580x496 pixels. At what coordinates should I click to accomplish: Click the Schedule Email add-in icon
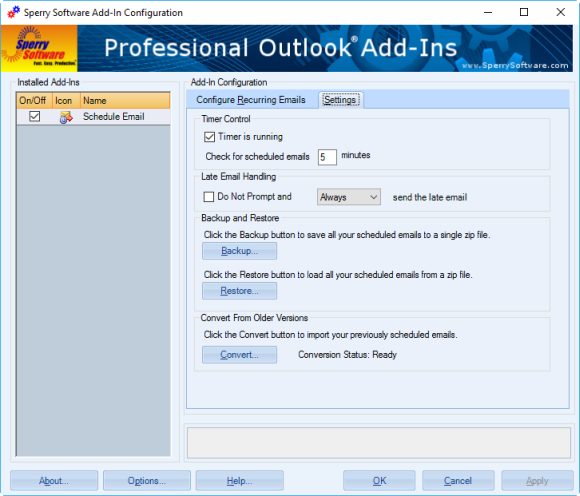pyautogui.click(x=65, y=117)
